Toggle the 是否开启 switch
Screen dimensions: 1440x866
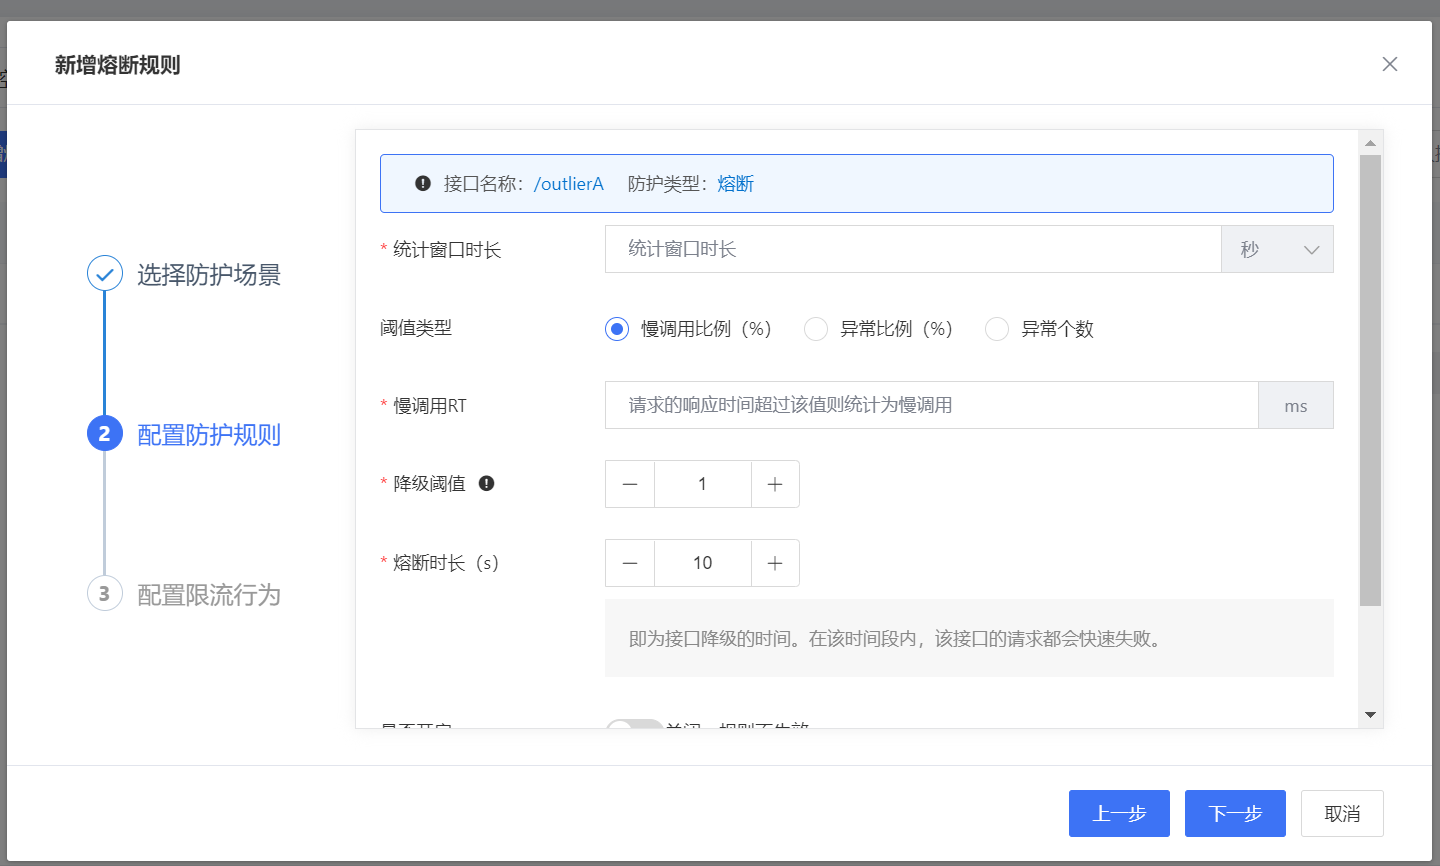pyautogui.click(x=634, y=724)
